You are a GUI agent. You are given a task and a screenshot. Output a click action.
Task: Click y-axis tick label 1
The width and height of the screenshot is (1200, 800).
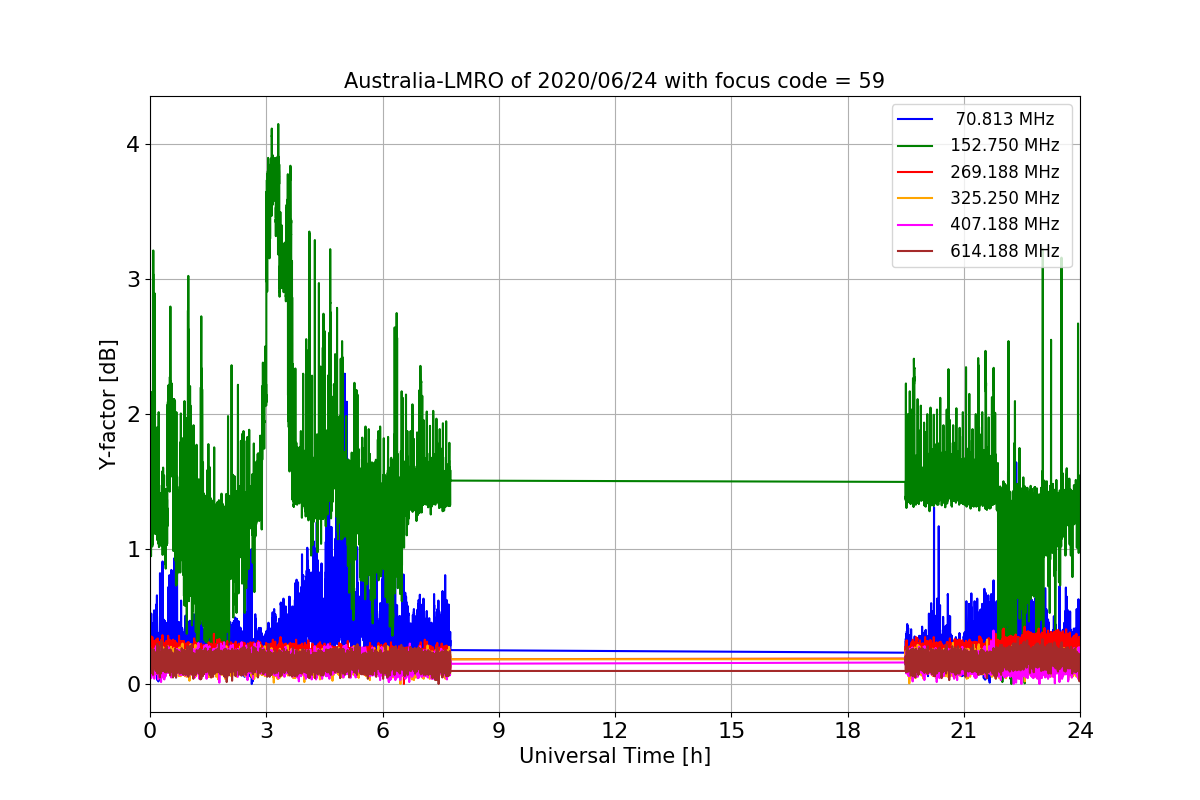pos(133,550)
